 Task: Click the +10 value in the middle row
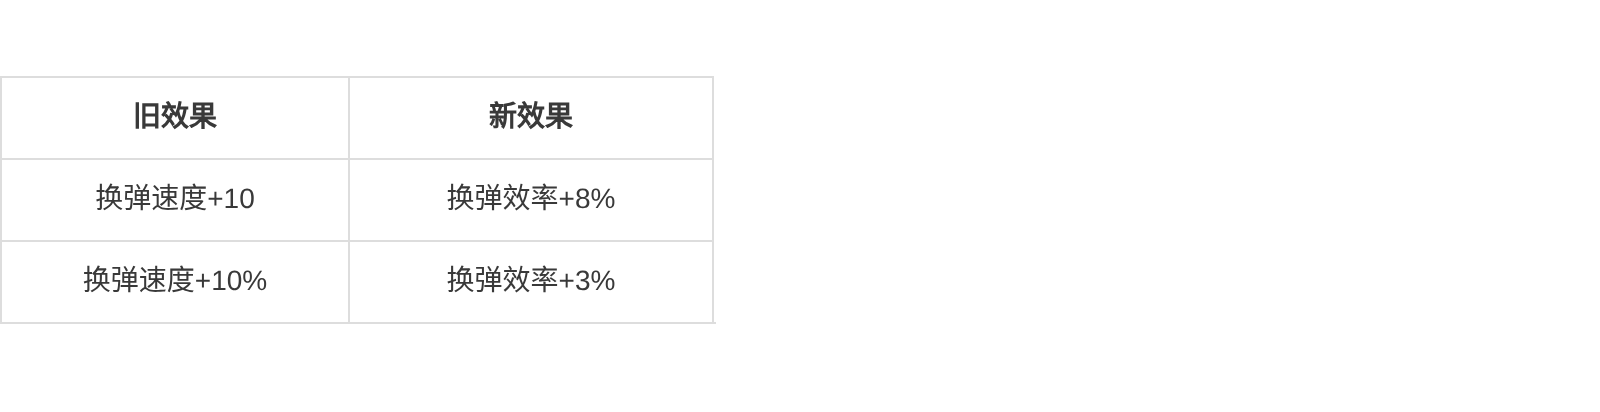click(x=231, y=199)
